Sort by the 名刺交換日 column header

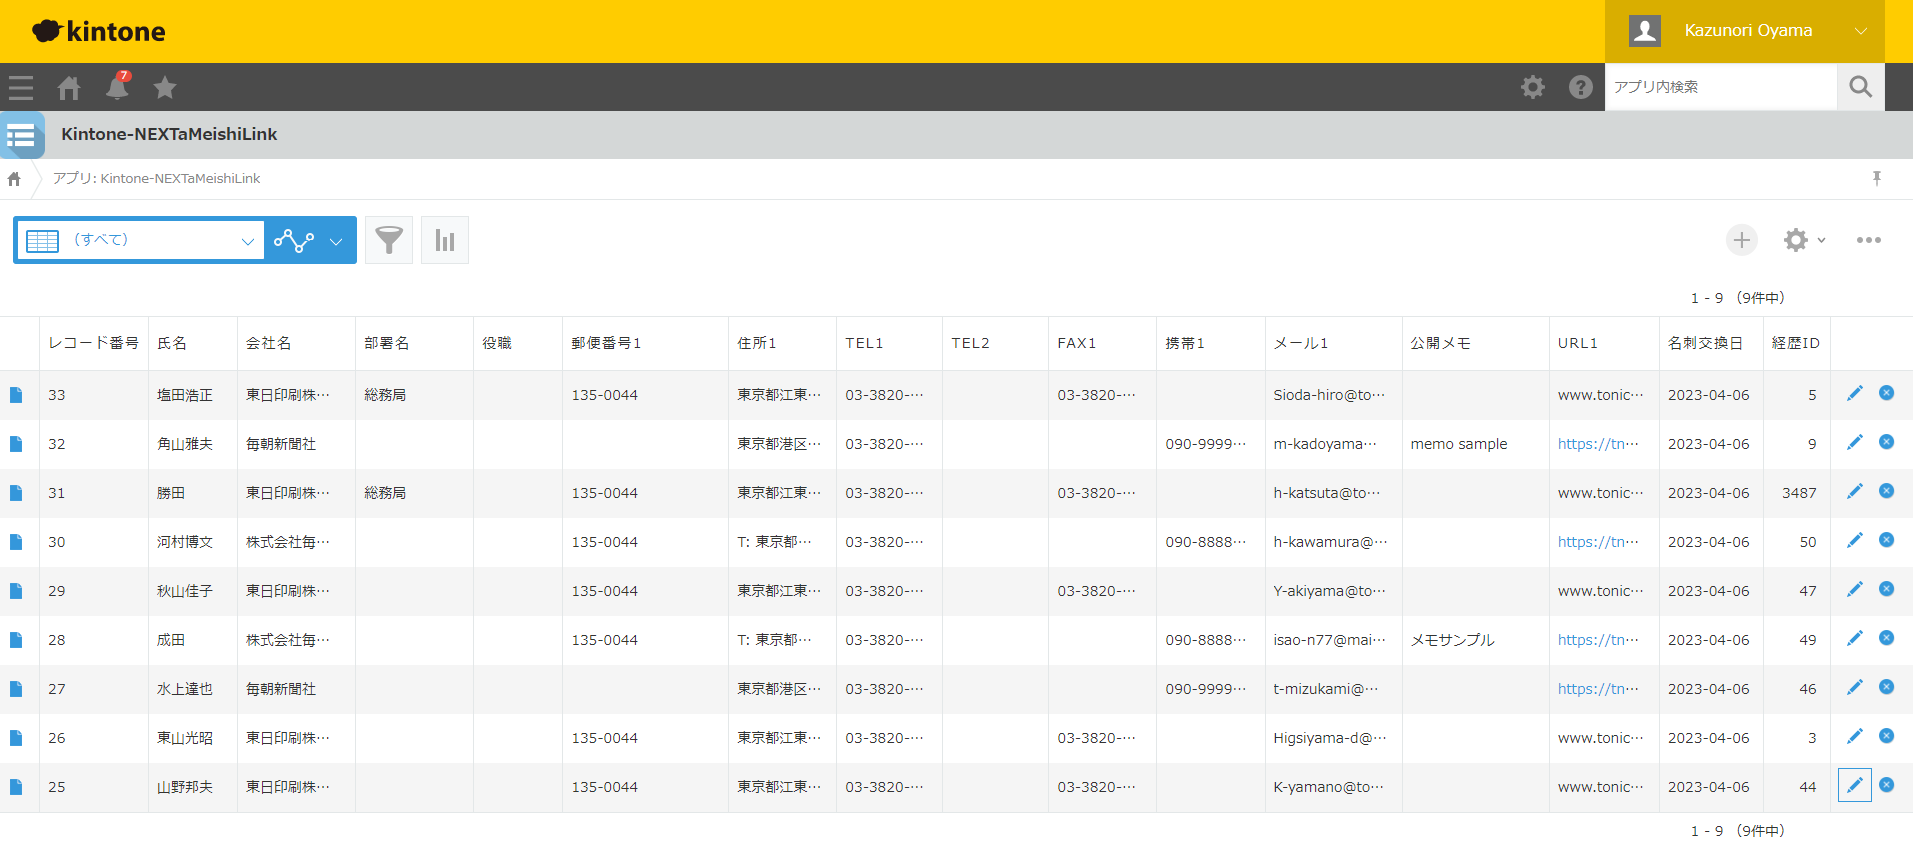pos(1705,343)
